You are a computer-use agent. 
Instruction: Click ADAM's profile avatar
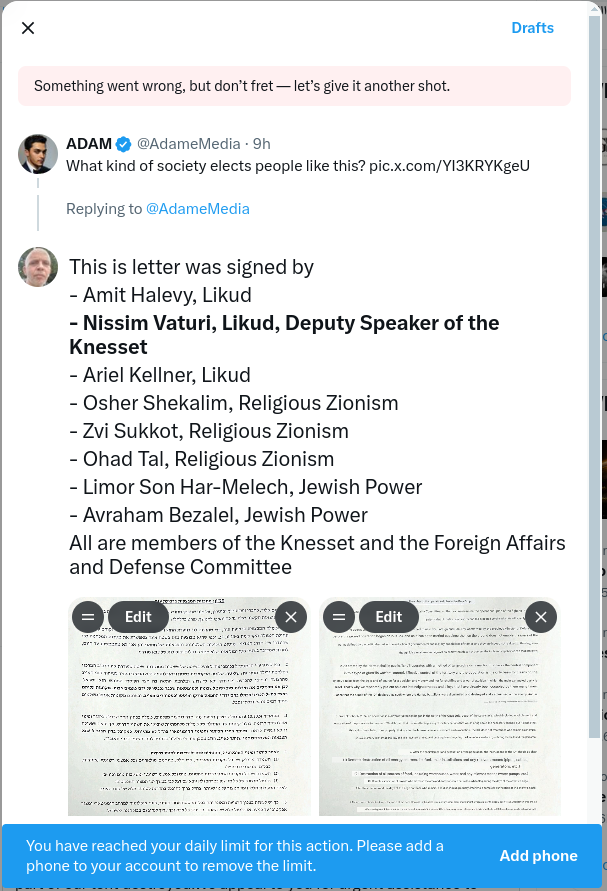[38, 154]
